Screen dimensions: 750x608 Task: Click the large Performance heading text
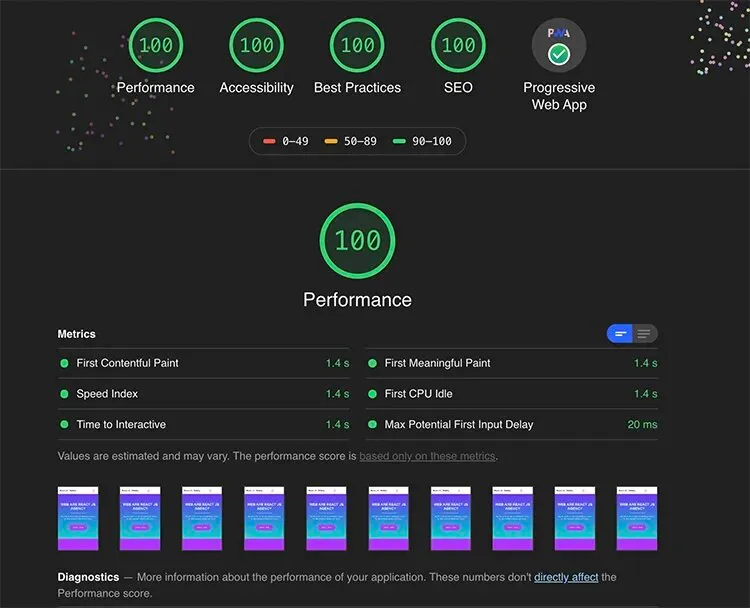357,300
